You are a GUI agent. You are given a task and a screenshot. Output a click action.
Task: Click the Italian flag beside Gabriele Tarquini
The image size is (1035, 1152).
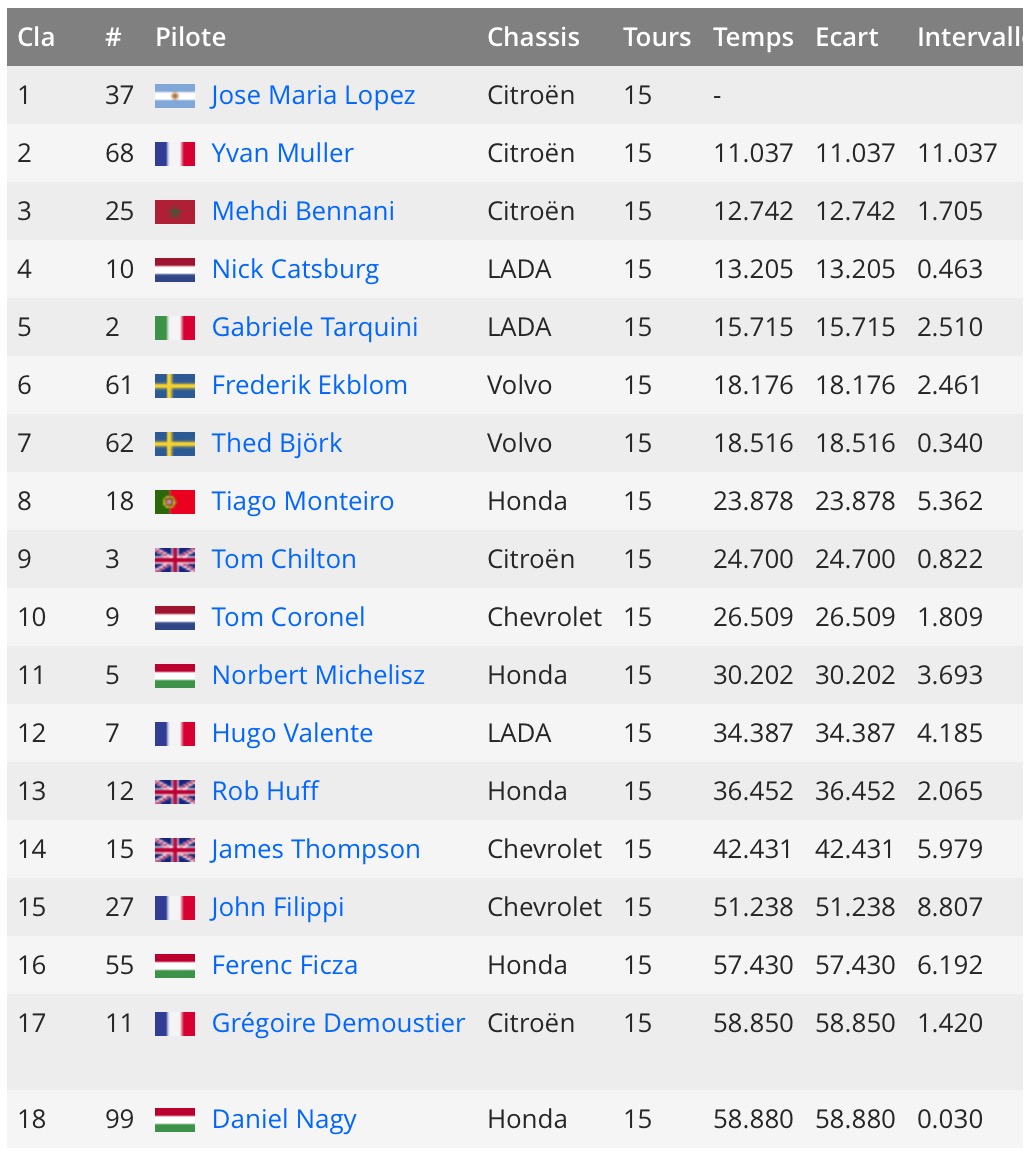pos(175,328)
